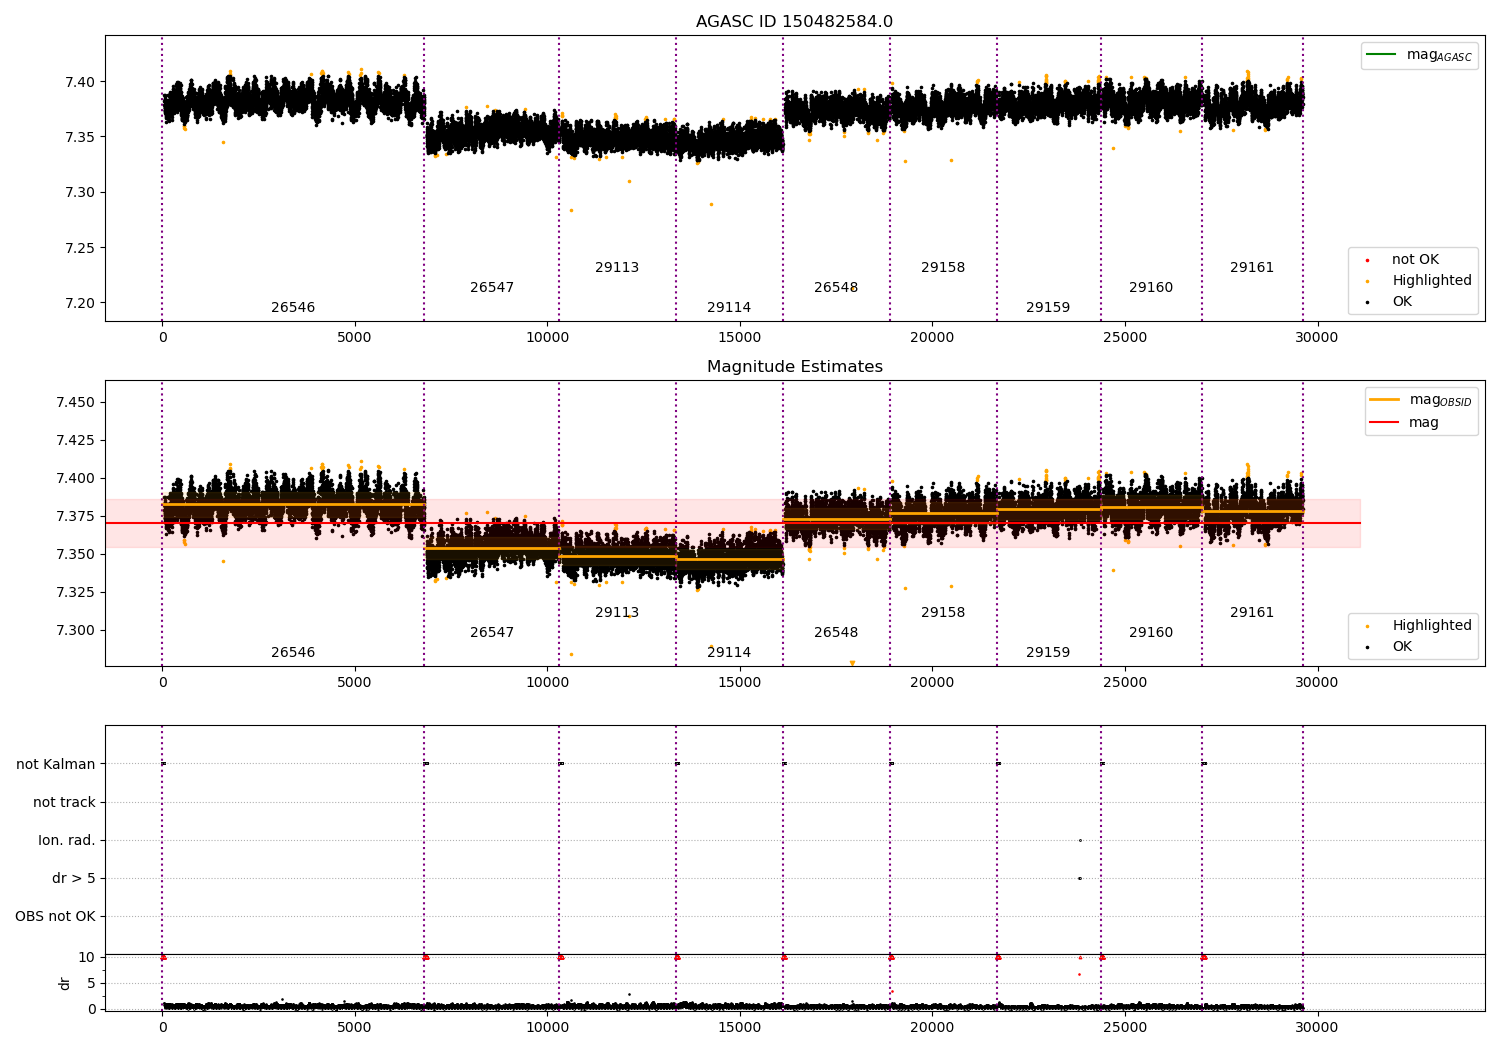Click the 7.425 y-axis tick label
The height and width of the screenshot is (1050, 1500).
(76, 441)
